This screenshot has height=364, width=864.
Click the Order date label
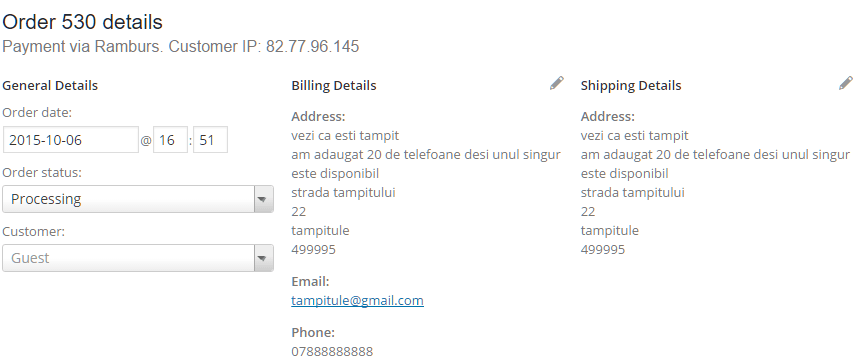point(37,112)
